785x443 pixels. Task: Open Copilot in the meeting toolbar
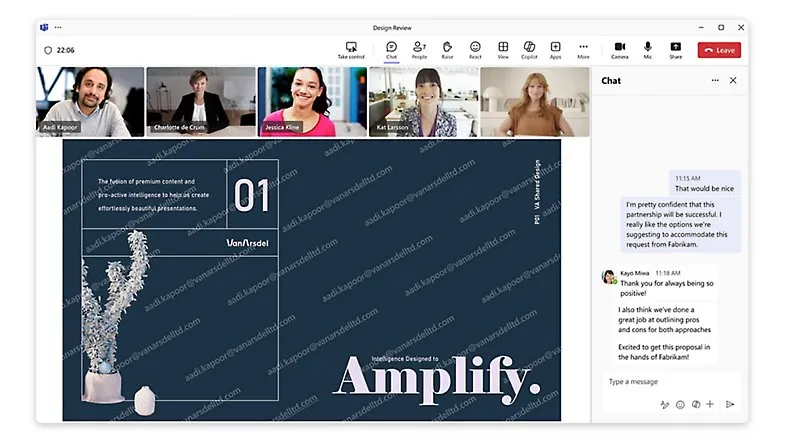[x=529, y=49]
